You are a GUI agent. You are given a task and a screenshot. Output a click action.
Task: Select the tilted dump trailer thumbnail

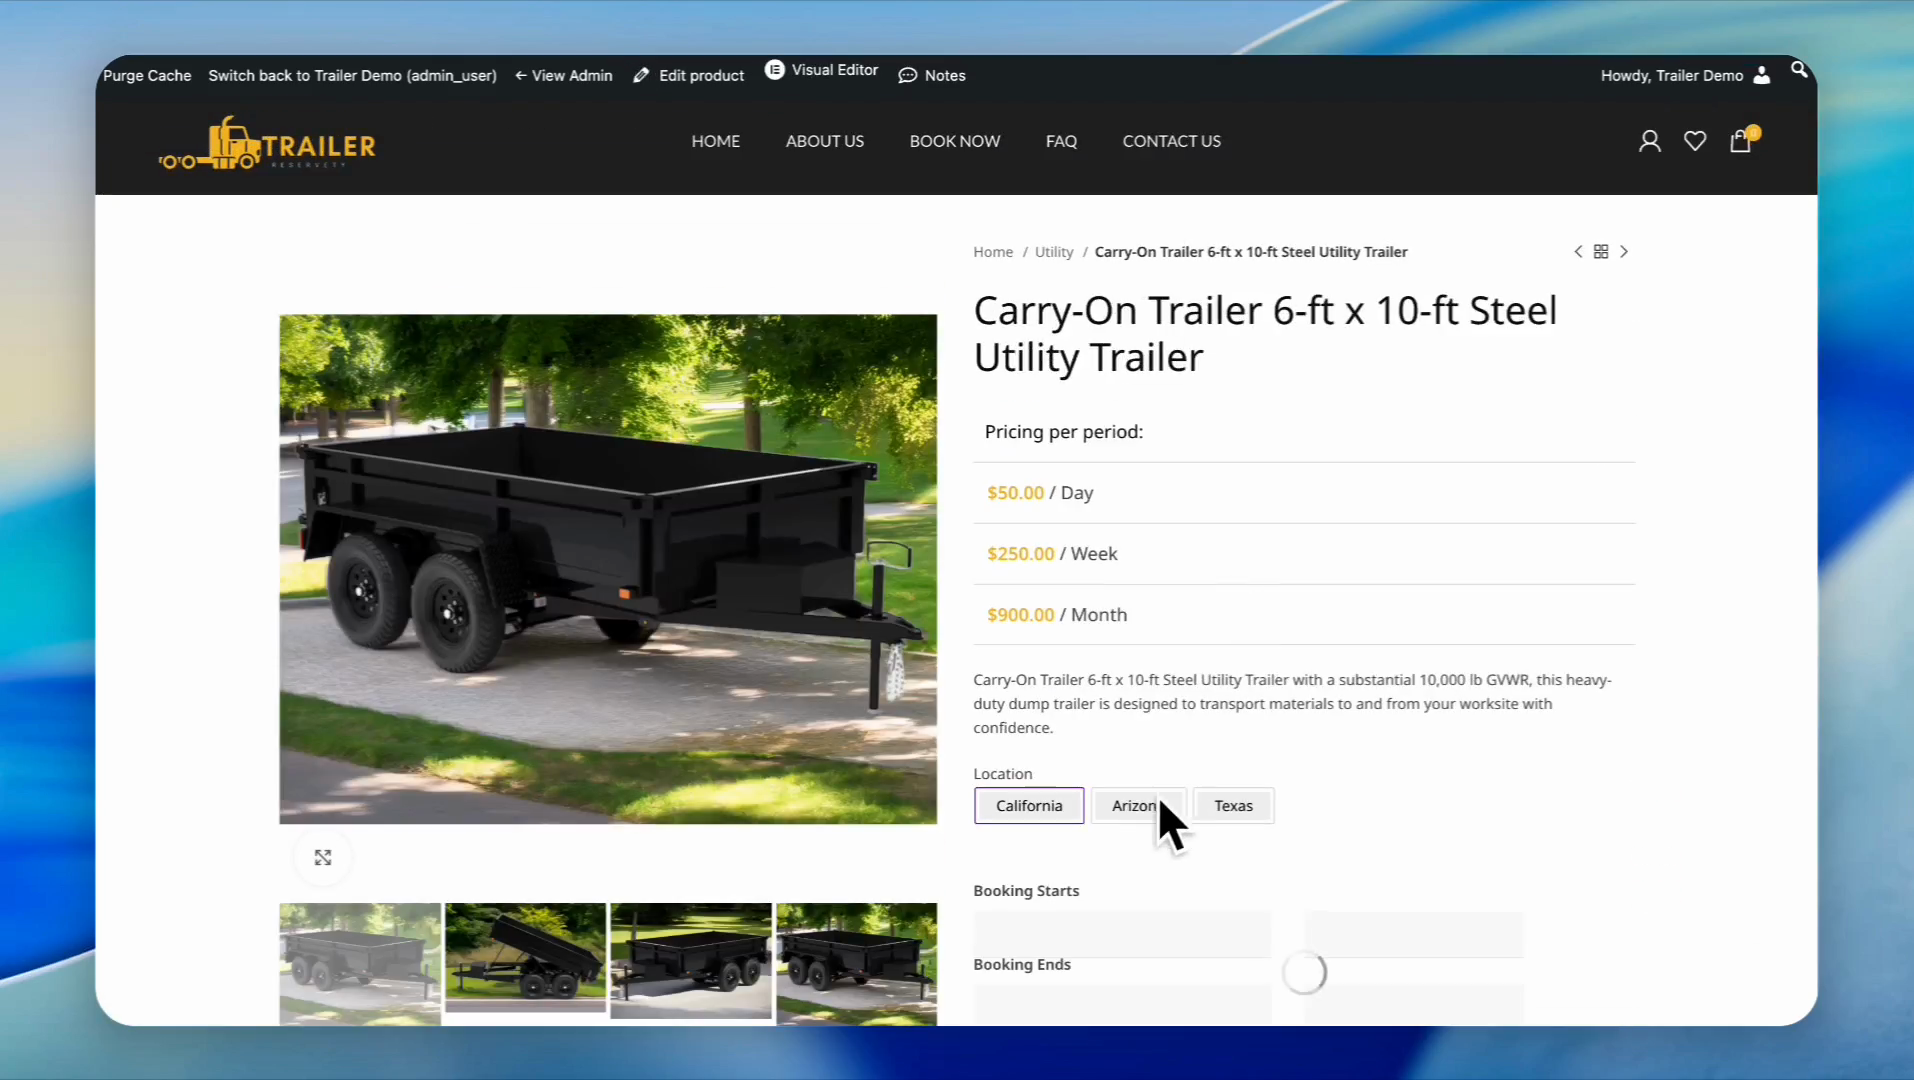(x=526, y=958)
